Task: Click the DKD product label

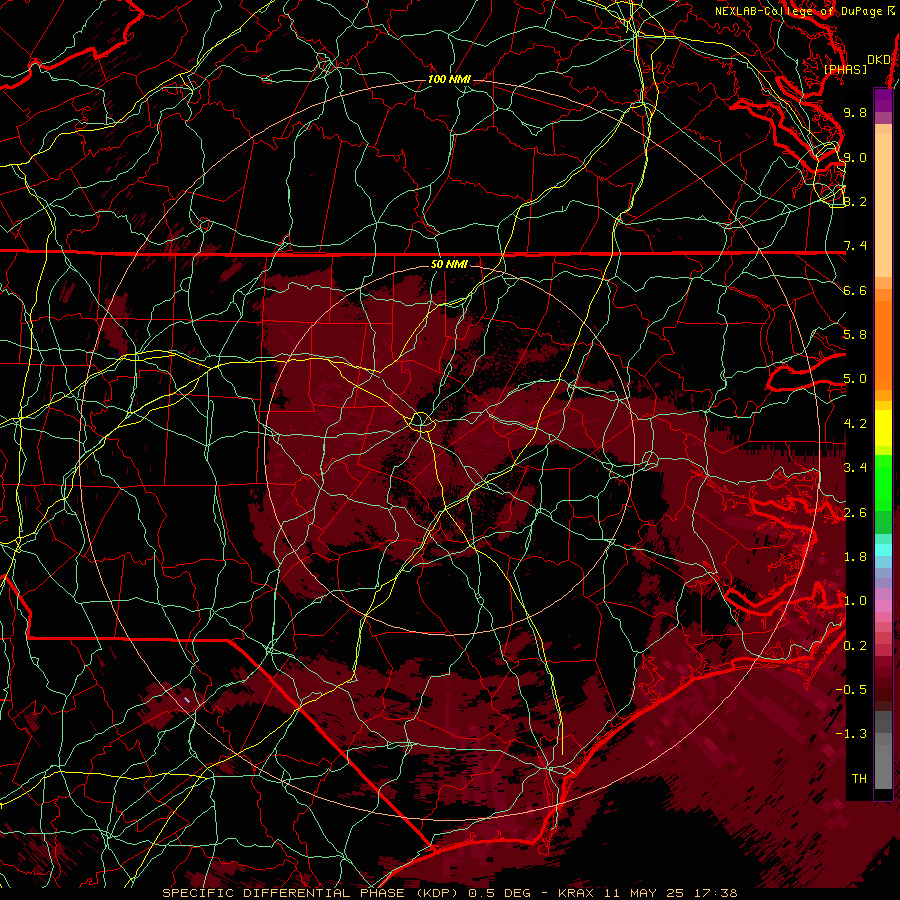Action: pyautogui.click(x=878, y=60)
